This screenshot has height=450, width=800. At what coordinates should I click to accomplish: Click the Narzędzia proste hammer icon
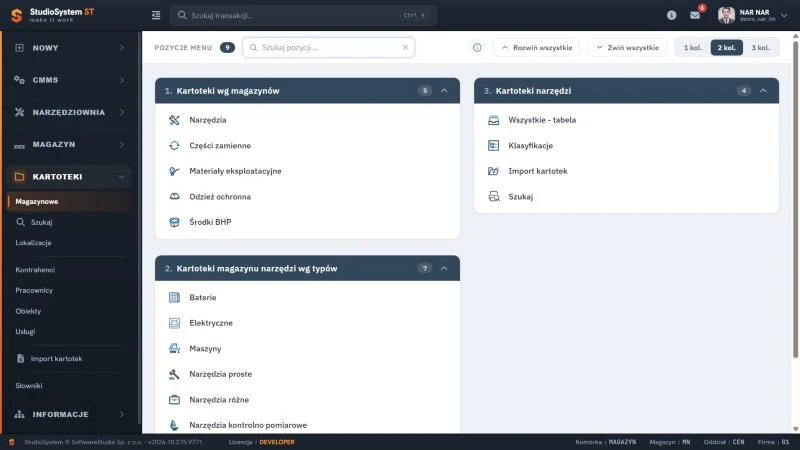tap(174, 374)
